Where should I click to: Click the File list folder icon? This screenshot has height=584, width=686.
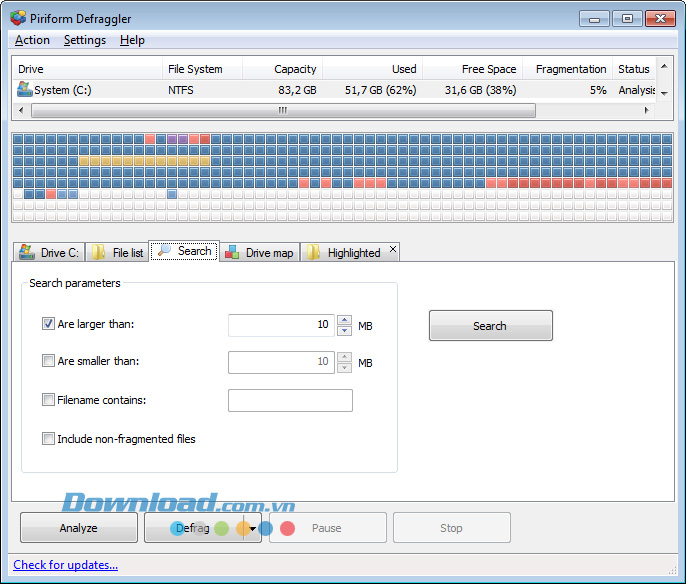(x=98, y=252)
